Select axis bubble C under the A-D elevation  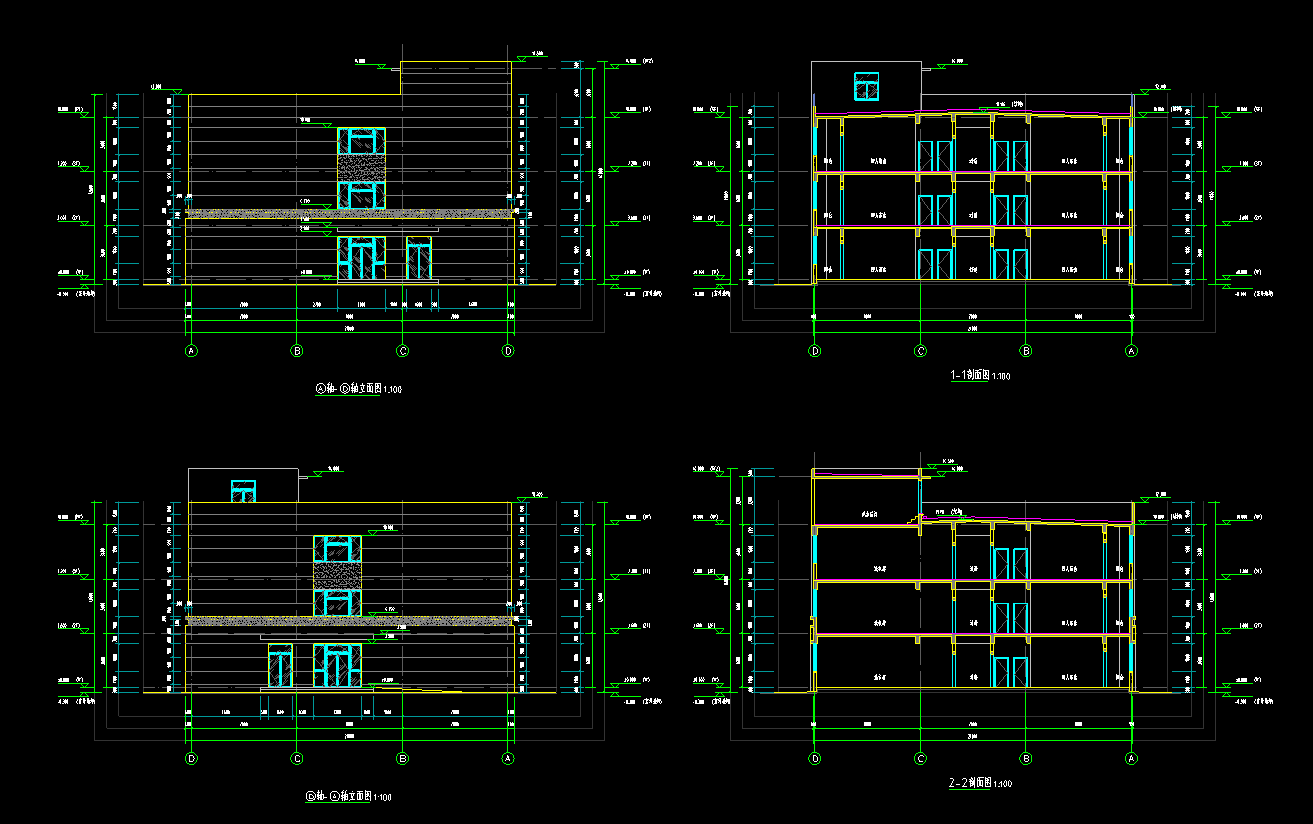402,351
